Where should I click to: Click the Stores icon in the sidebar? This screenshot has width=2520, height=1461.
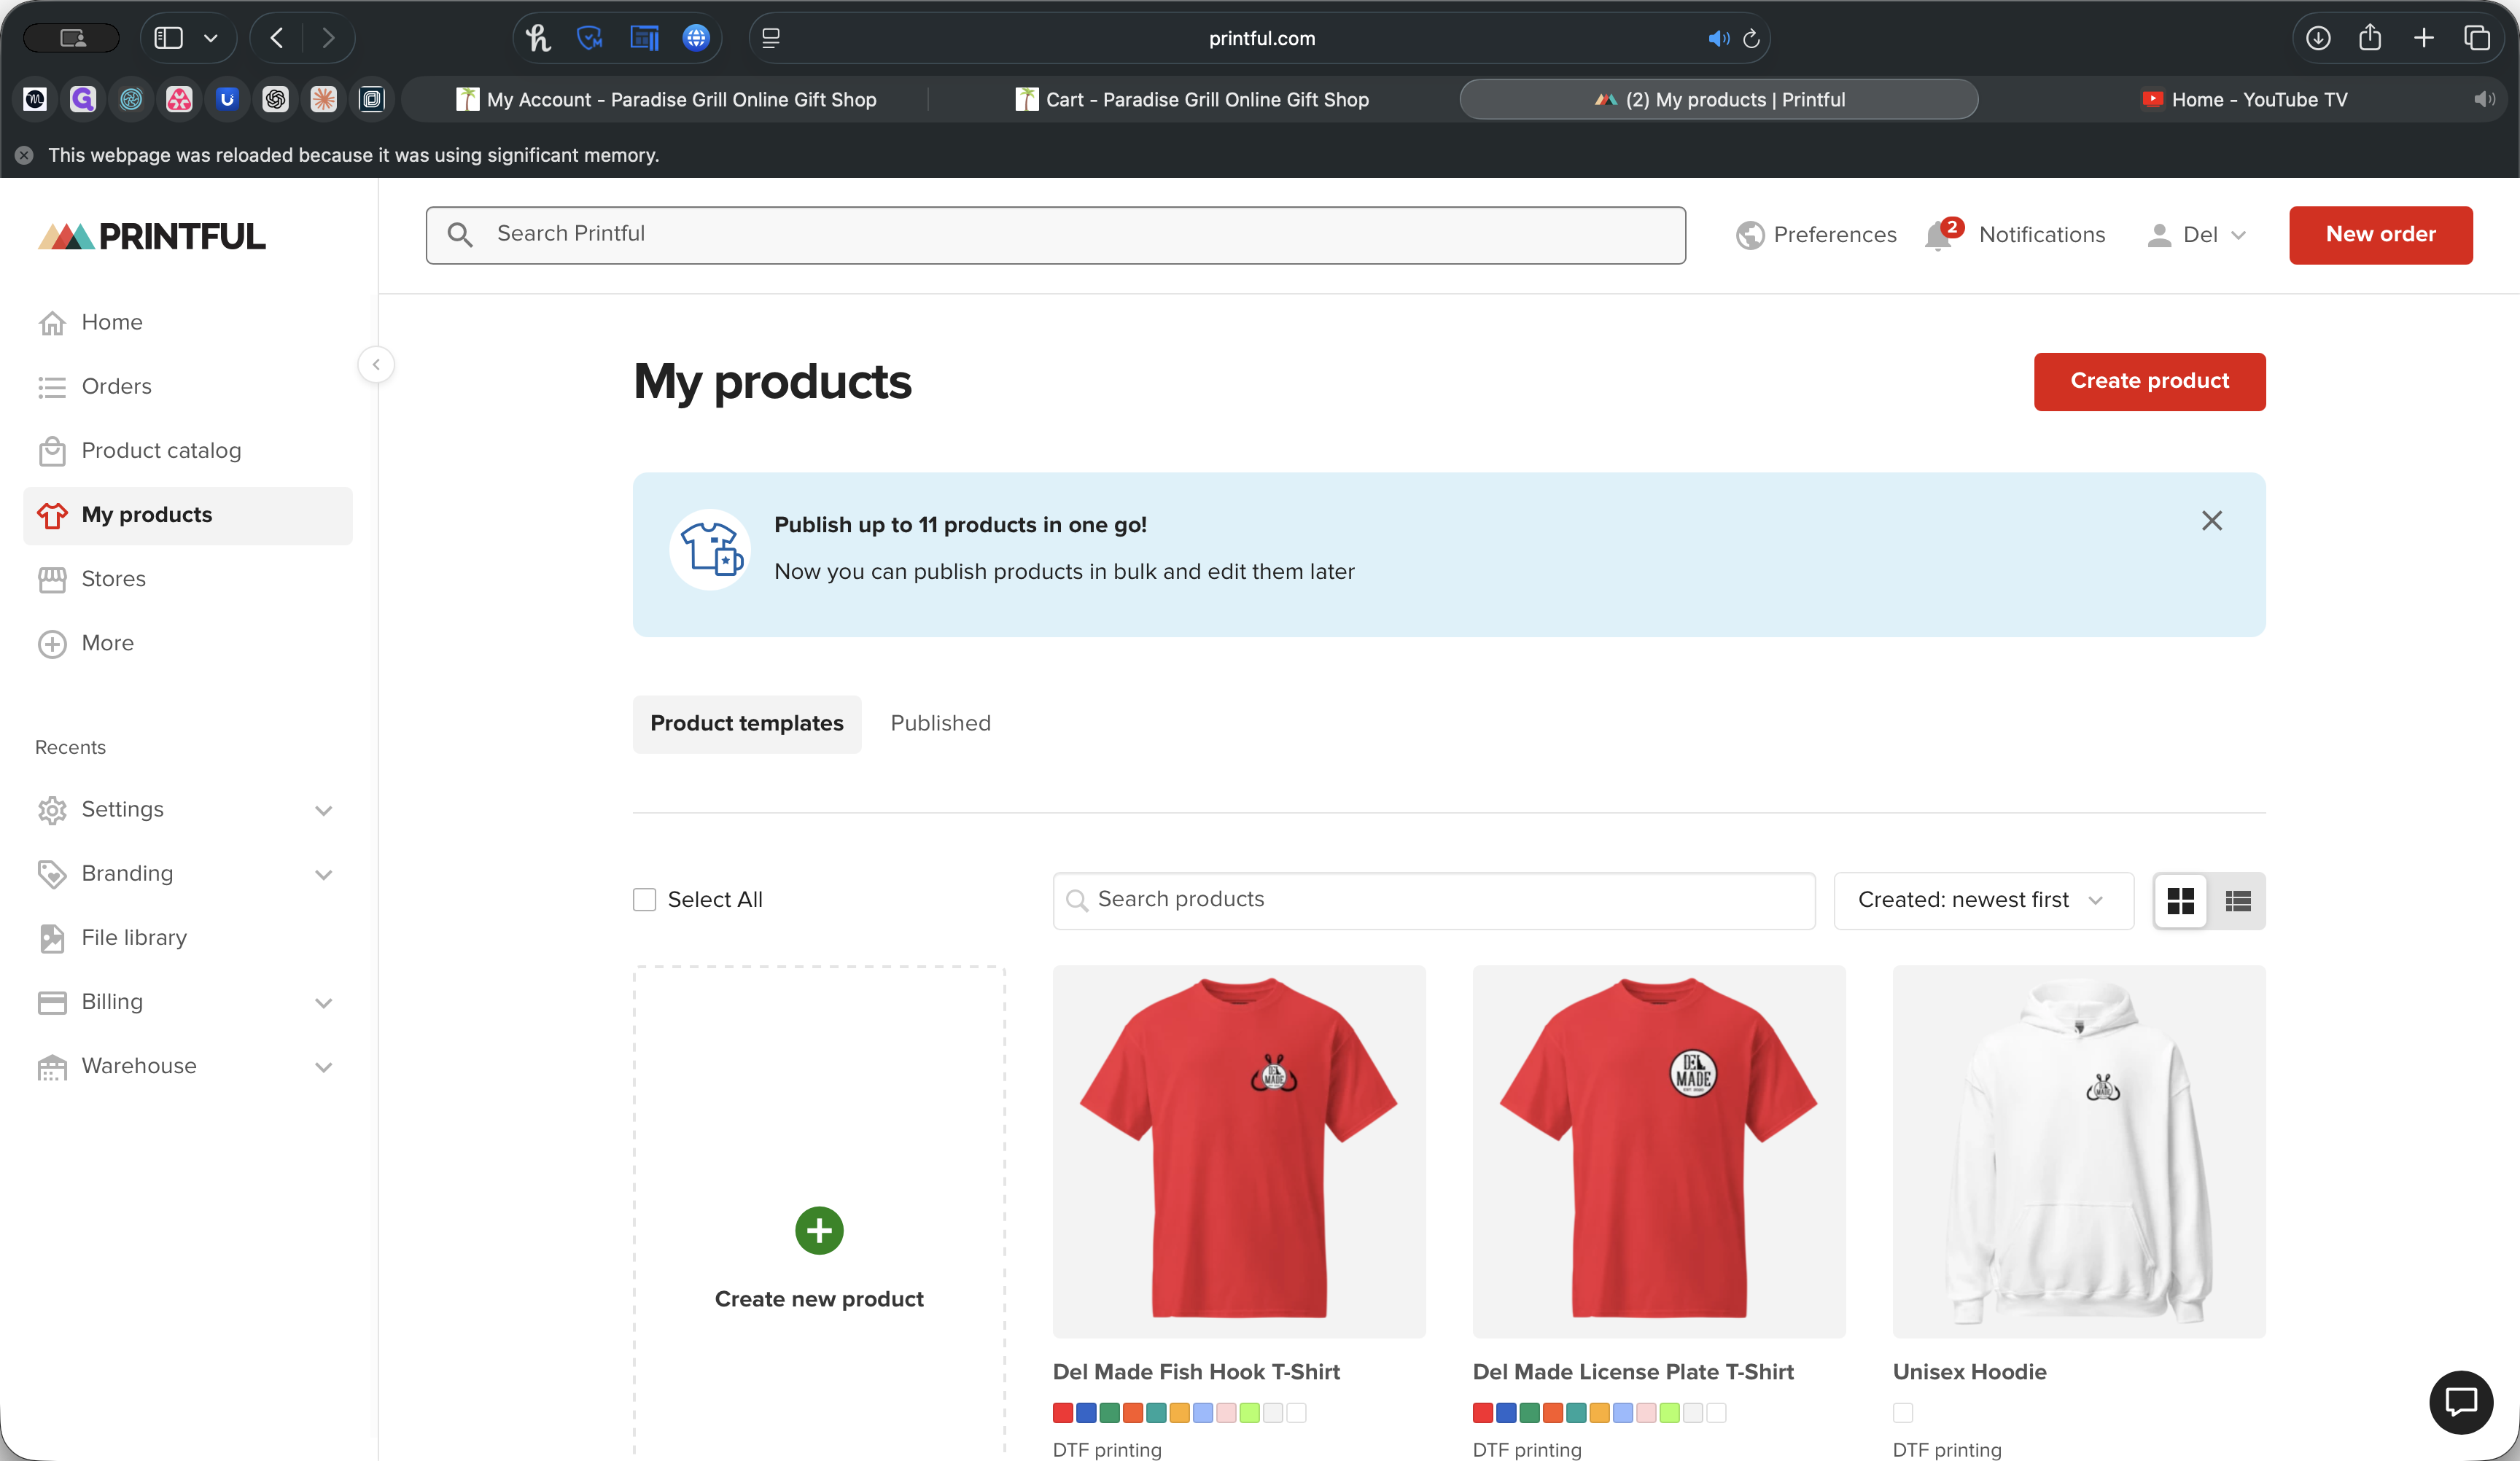click(x=53, y=579)
